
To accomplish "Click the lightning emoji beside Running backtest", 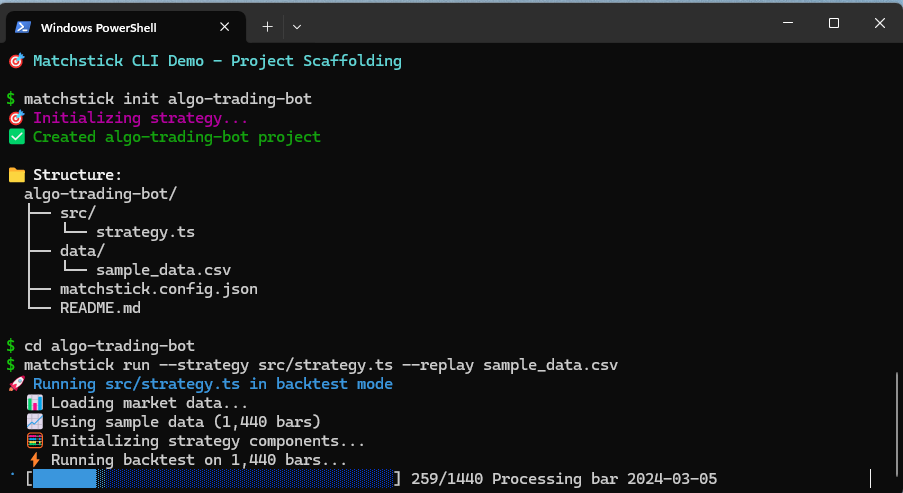I will [x=35, y=460].
